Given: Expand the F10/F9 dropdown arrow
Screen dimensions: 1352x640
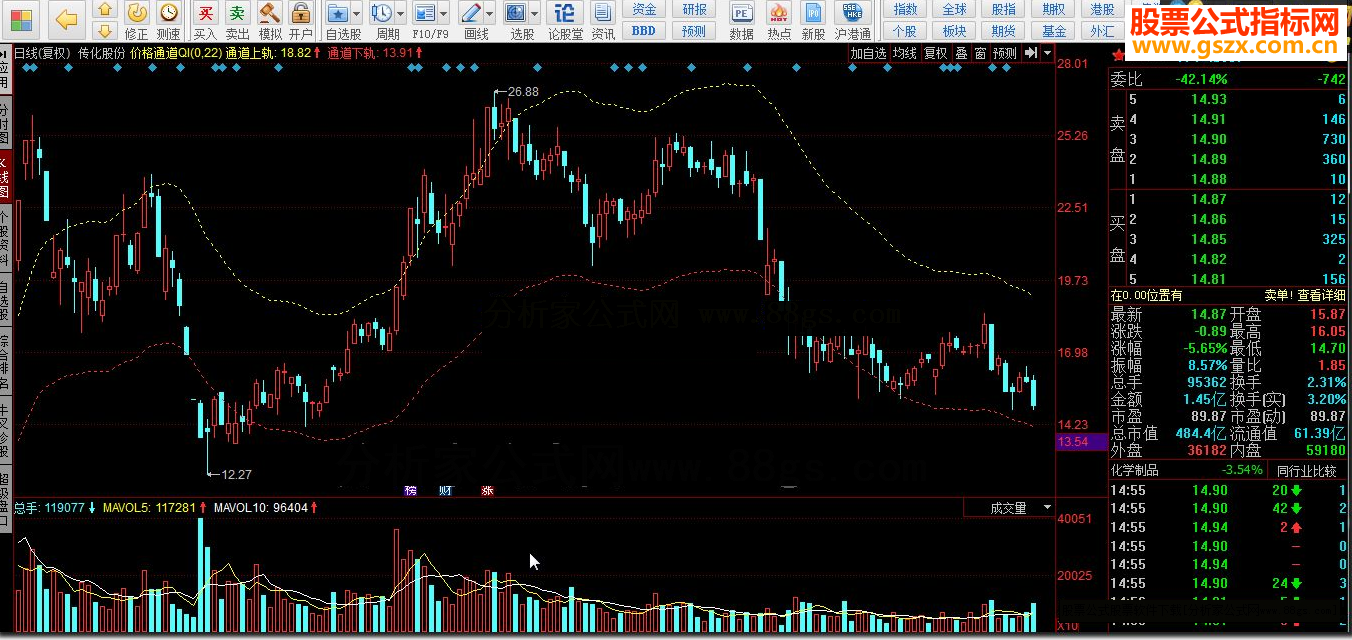Looking at the screenshot, I should pos(444,14).
